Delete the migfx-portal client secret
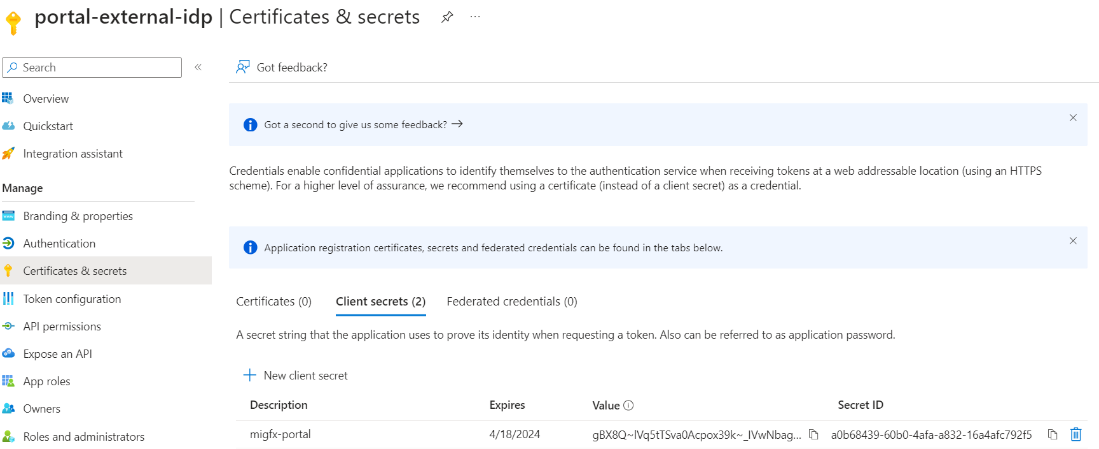 click(1076, 434)
